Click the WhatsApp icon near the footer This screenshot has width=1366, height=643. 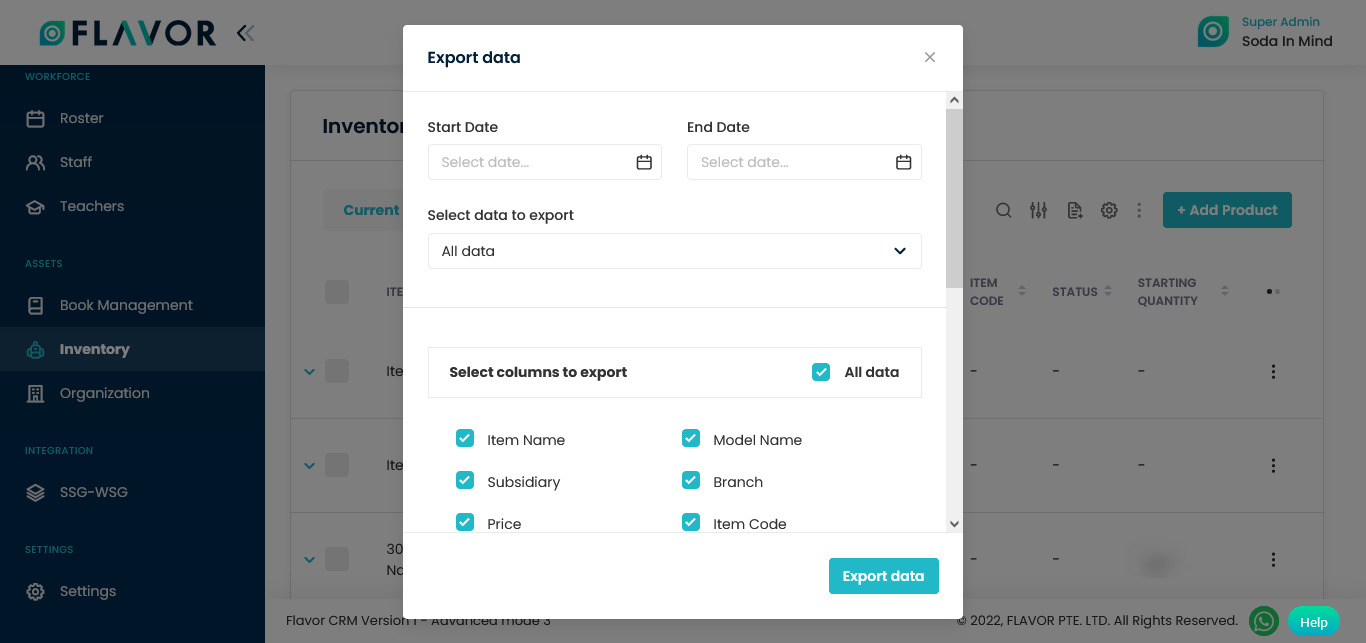pyautogui.click(x=1263, y=621)
